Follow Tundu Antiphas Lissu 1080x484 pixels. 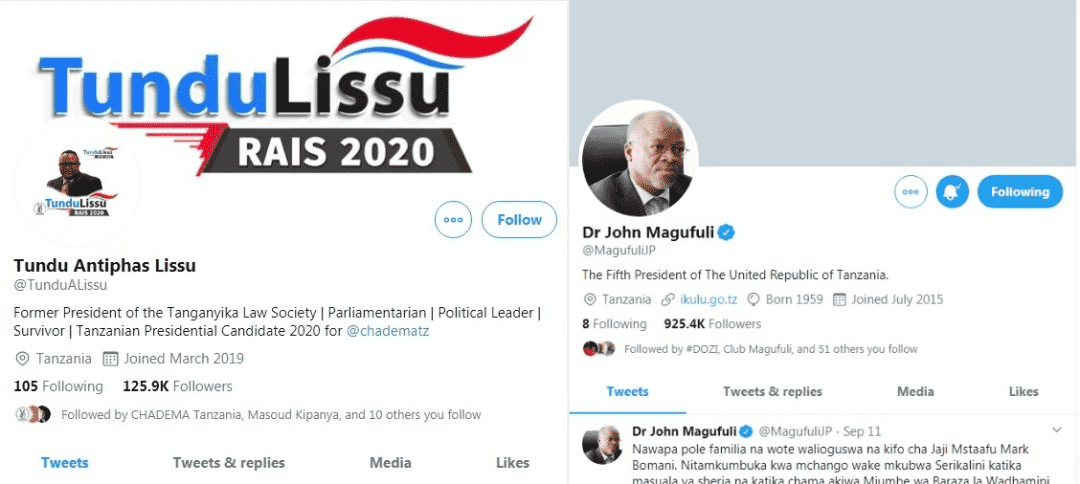click(519, 220)
